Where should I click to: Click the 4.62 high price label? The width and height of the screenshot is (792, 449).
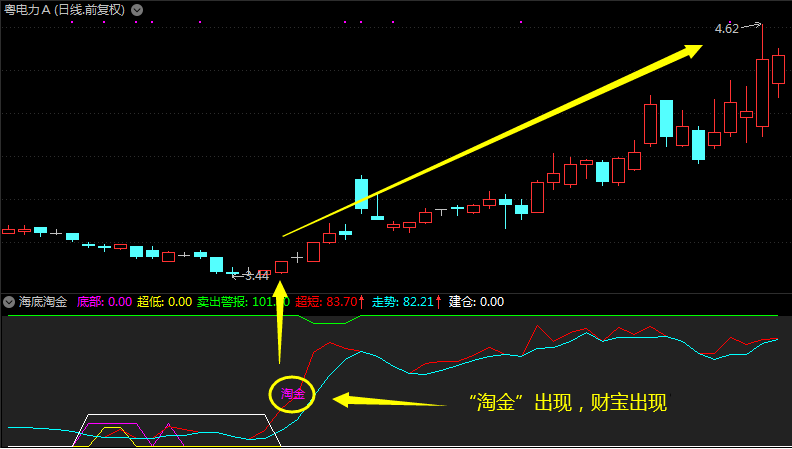[x=727, y=29]
